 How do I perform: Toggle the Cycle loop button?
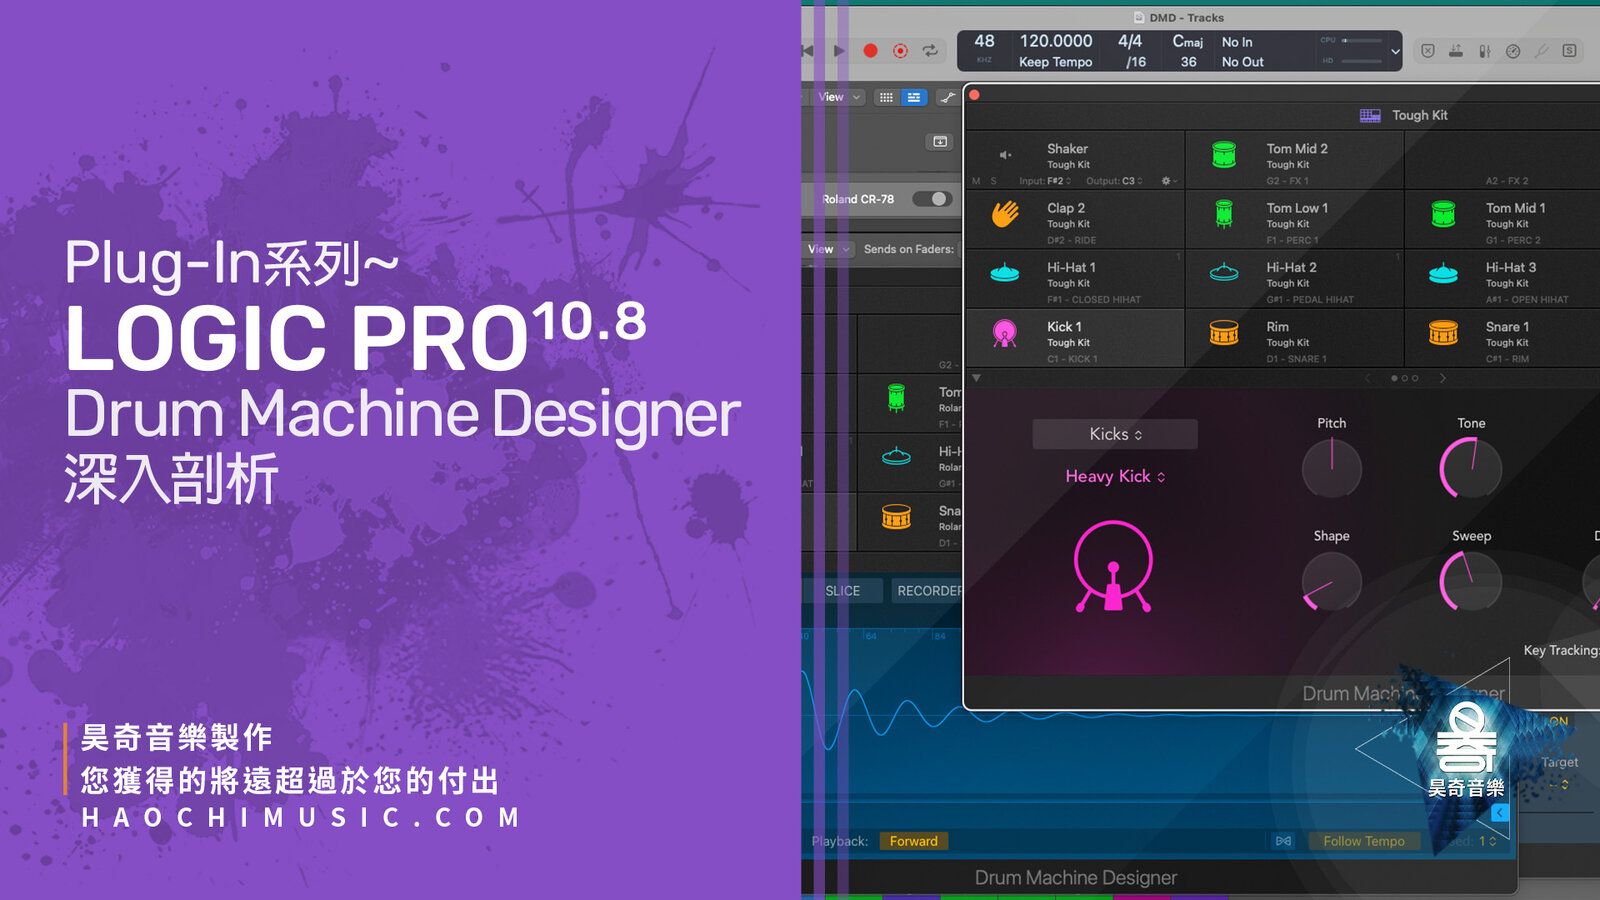(x=930, y=51)
